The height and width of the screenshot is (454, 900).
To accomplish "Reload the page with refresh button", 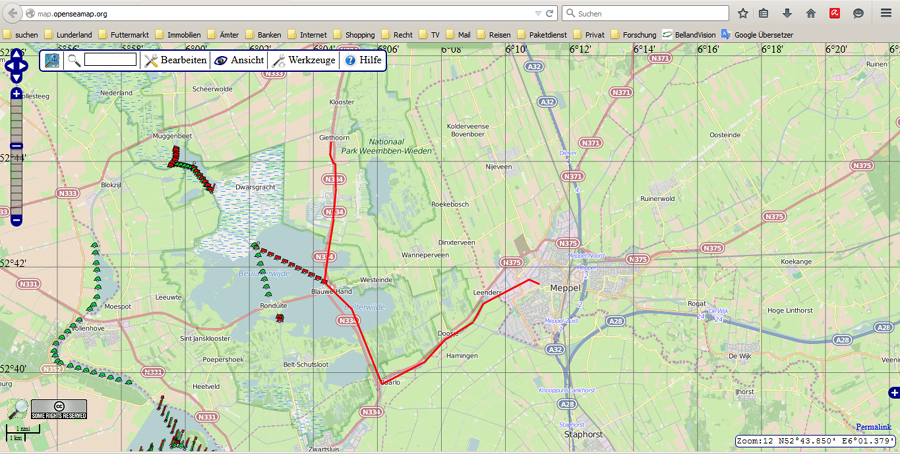I will (x=550, y=14).
